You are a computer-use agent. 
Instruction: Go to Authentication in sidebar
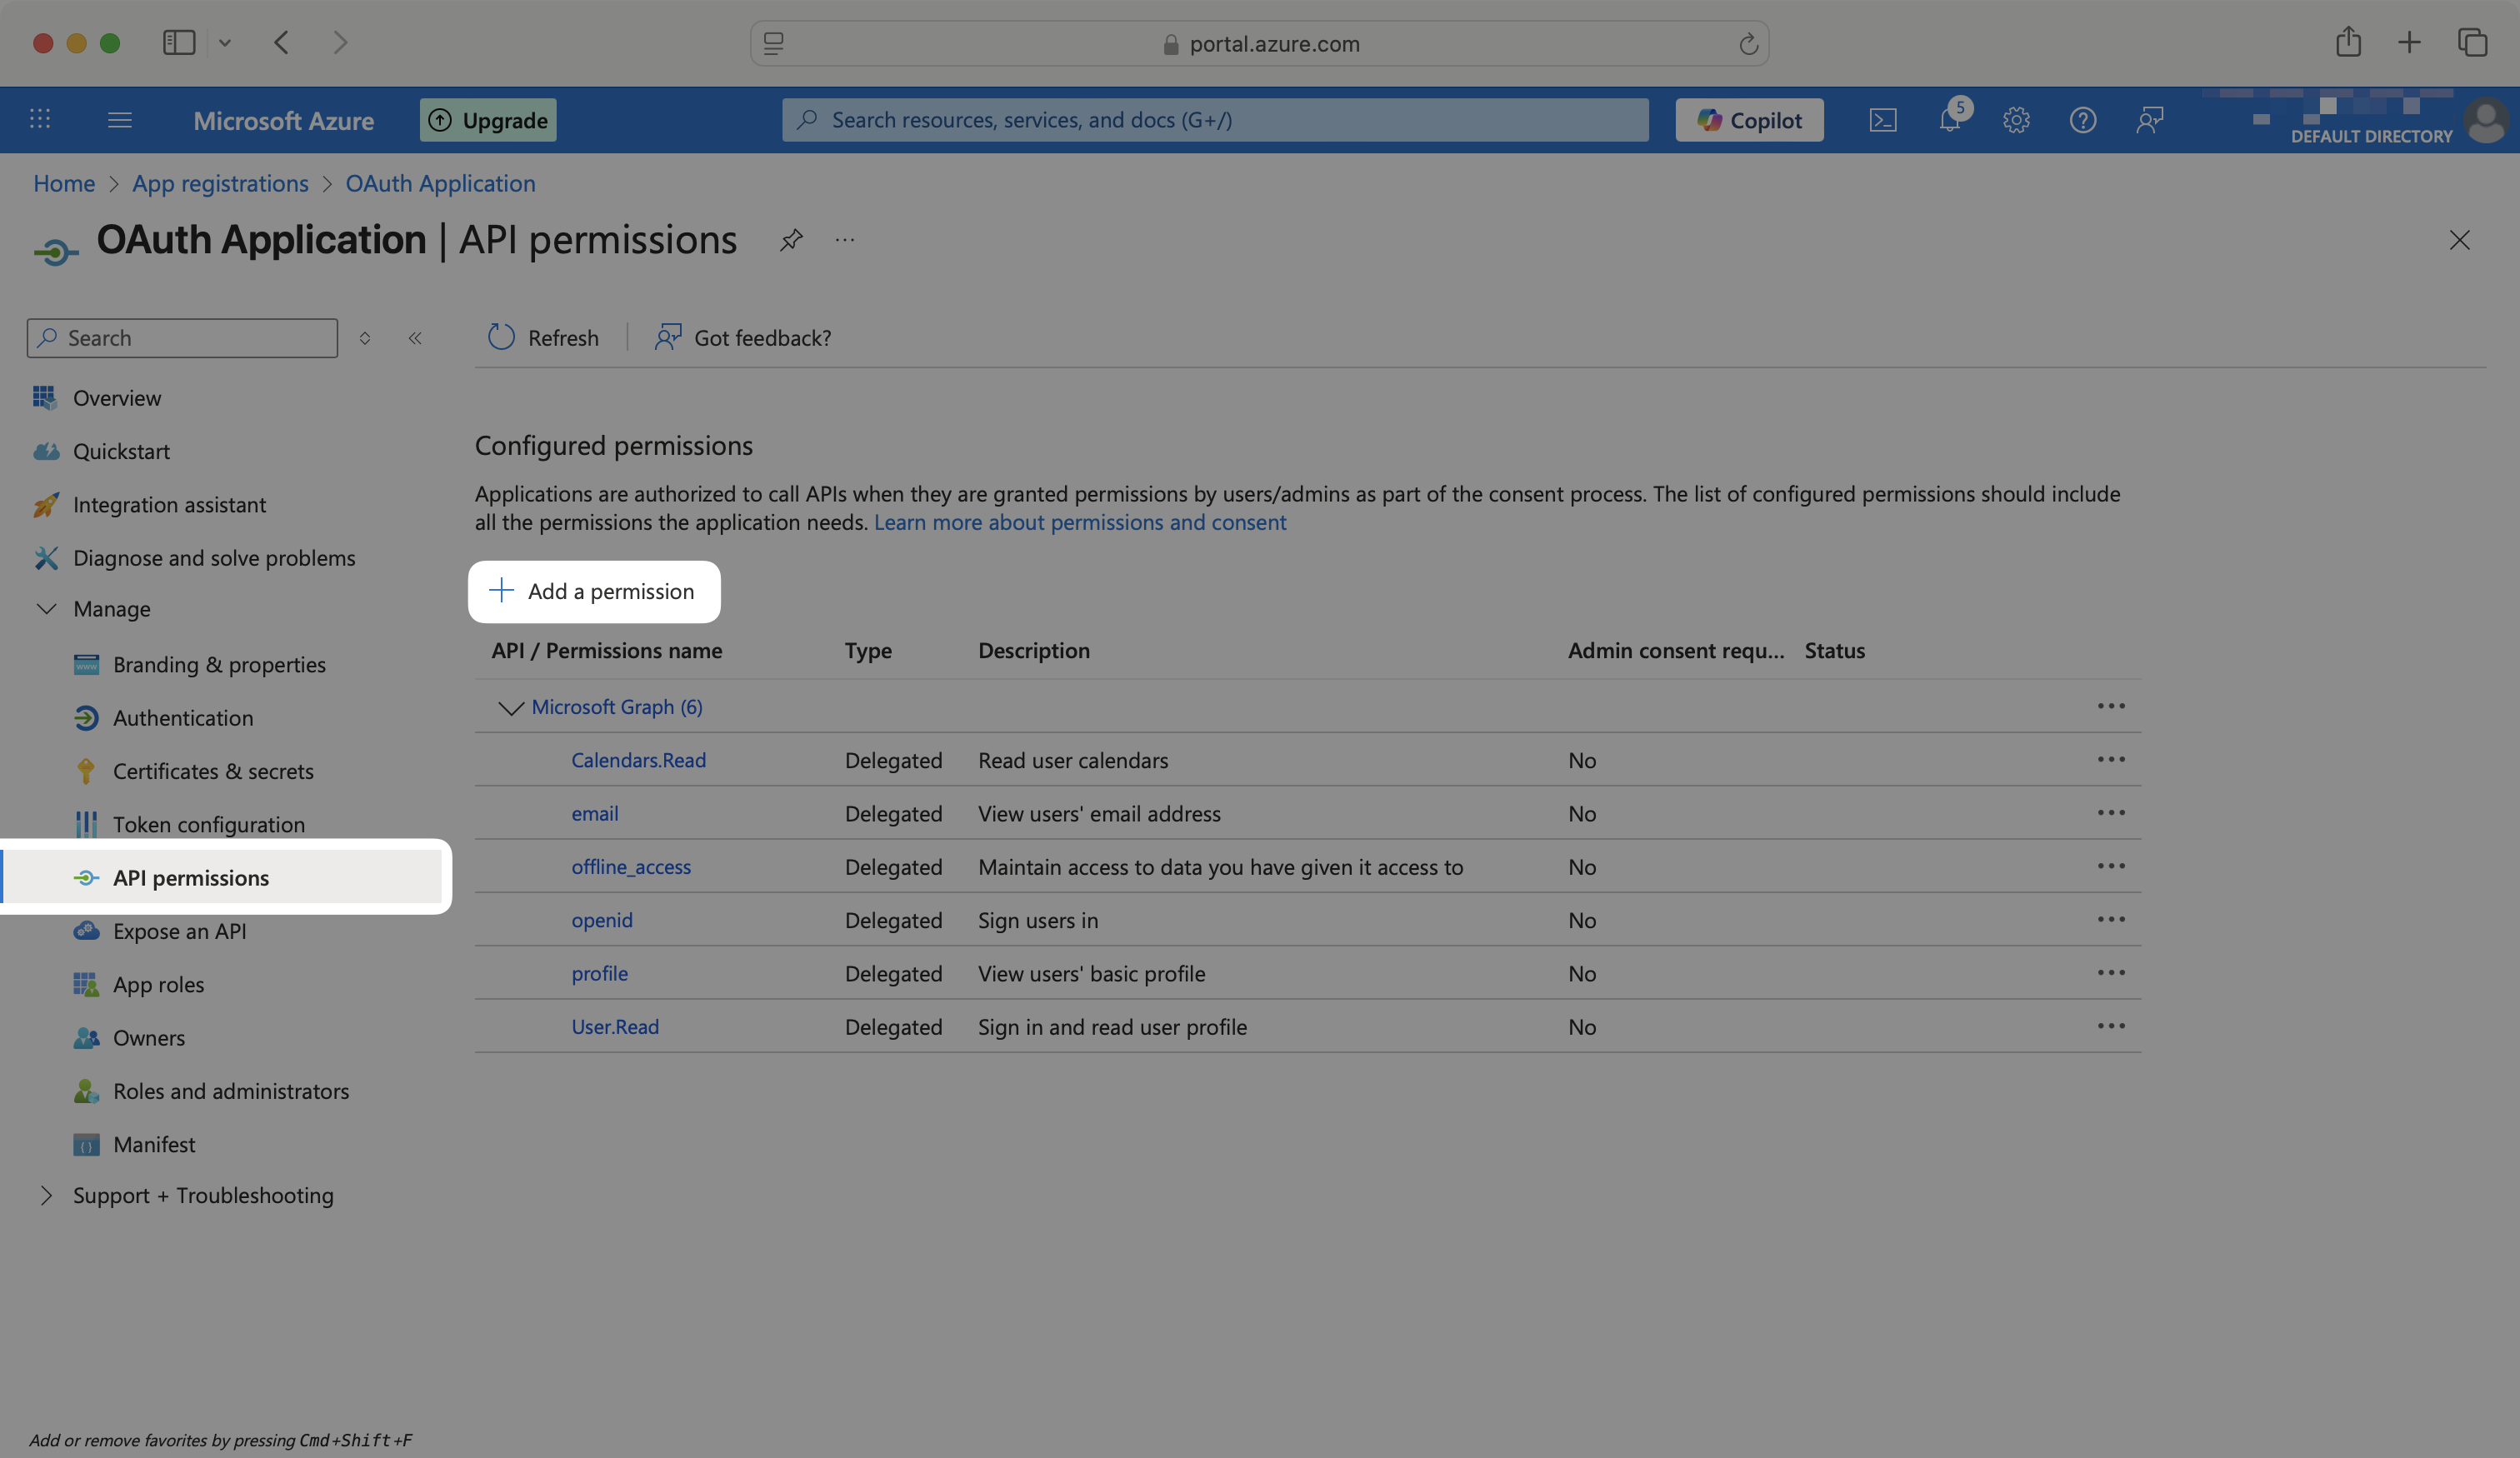183,718
